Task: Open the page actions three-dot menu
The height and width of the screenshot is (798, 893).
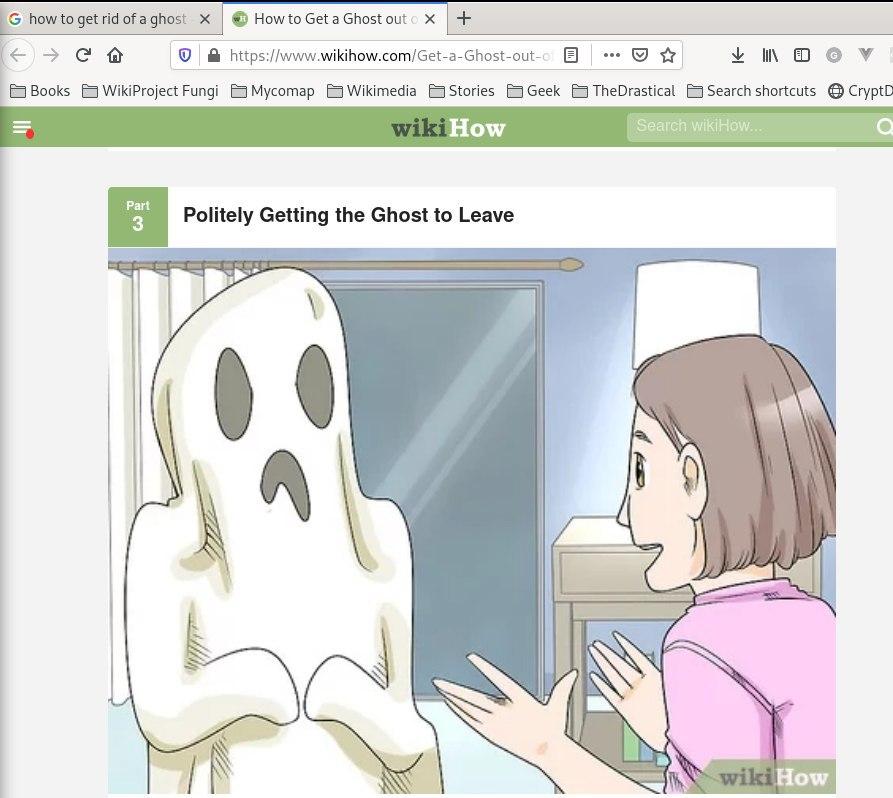Action: click(612, 55)
